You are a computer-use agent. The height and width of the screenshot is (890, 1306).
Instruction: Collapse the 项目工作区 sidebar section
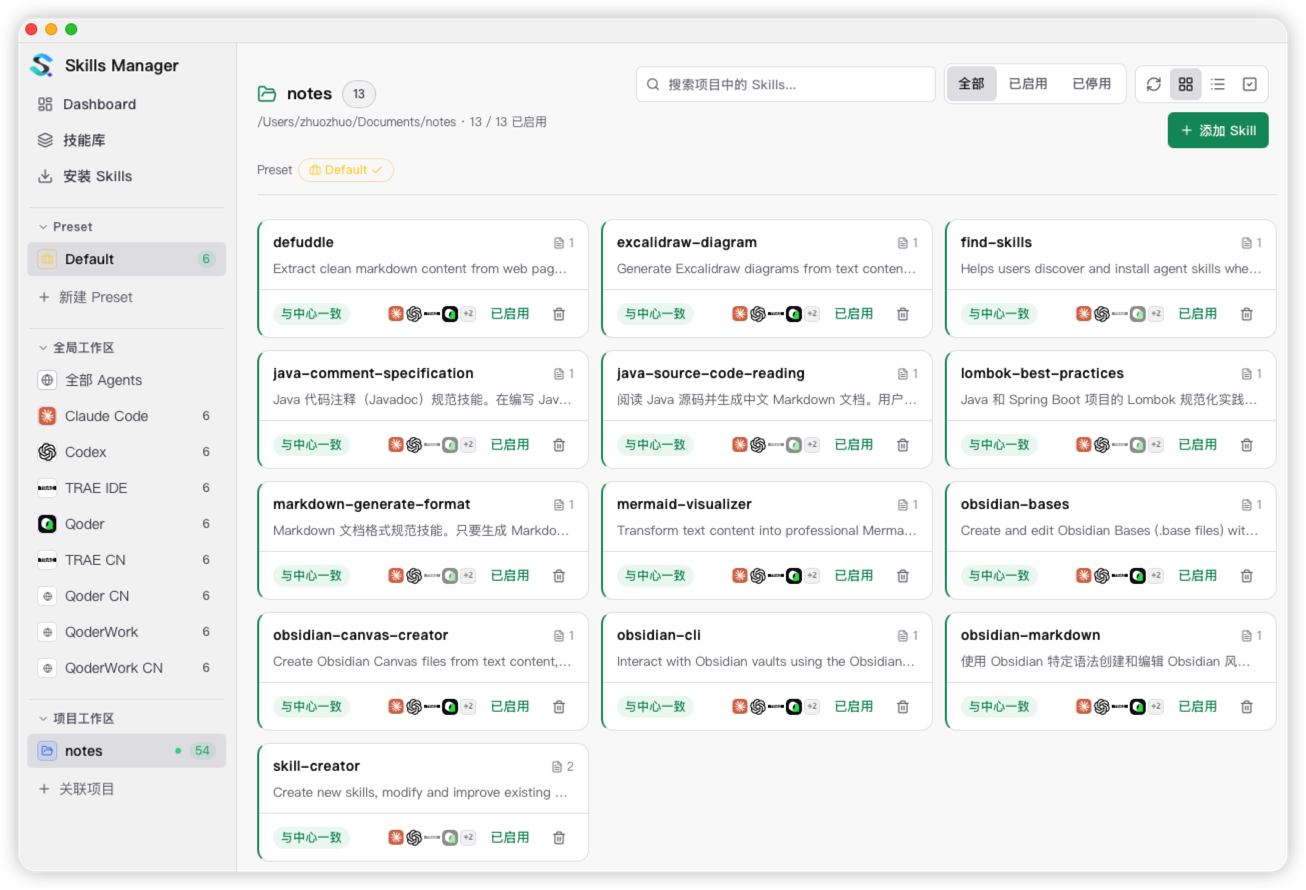(76, 719)
